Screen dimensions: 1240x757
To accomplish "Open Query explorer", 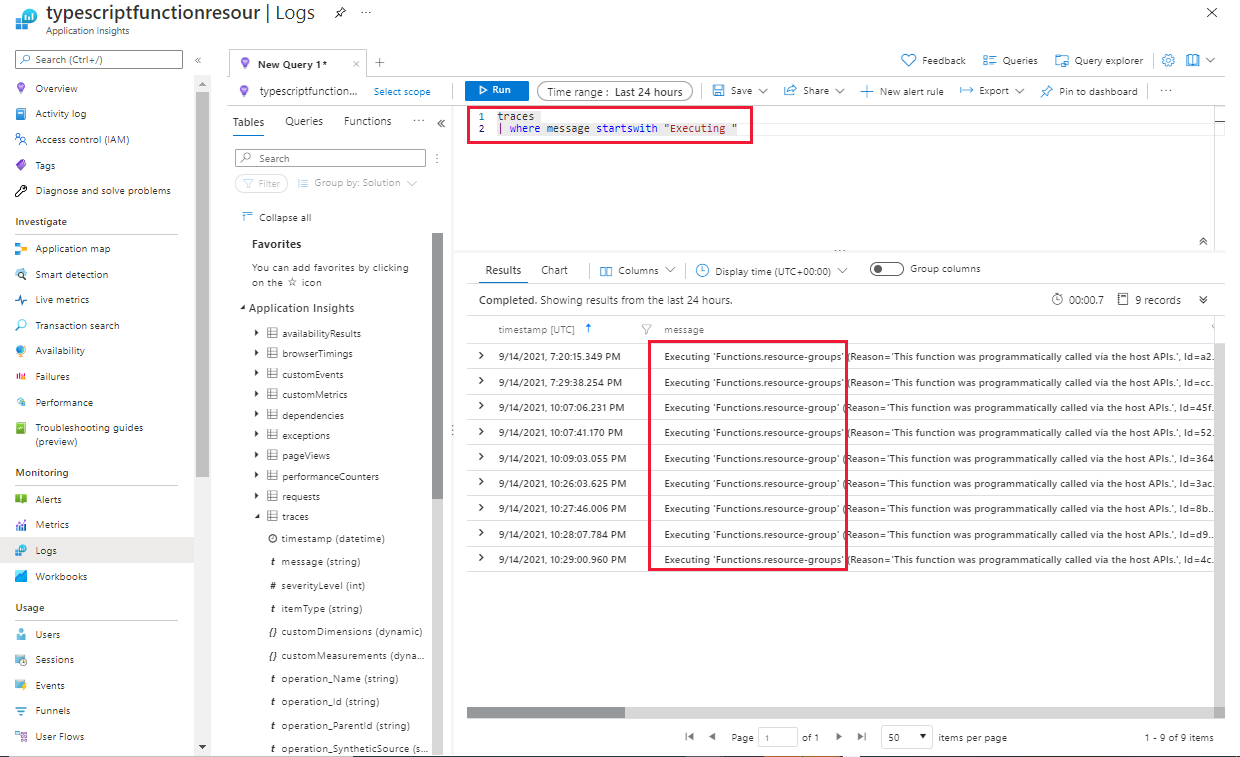I will [1098, 60].
